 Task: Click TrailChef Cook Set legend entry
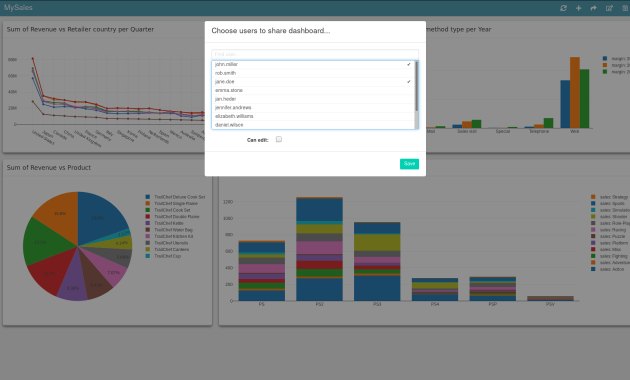click(168, 210)
